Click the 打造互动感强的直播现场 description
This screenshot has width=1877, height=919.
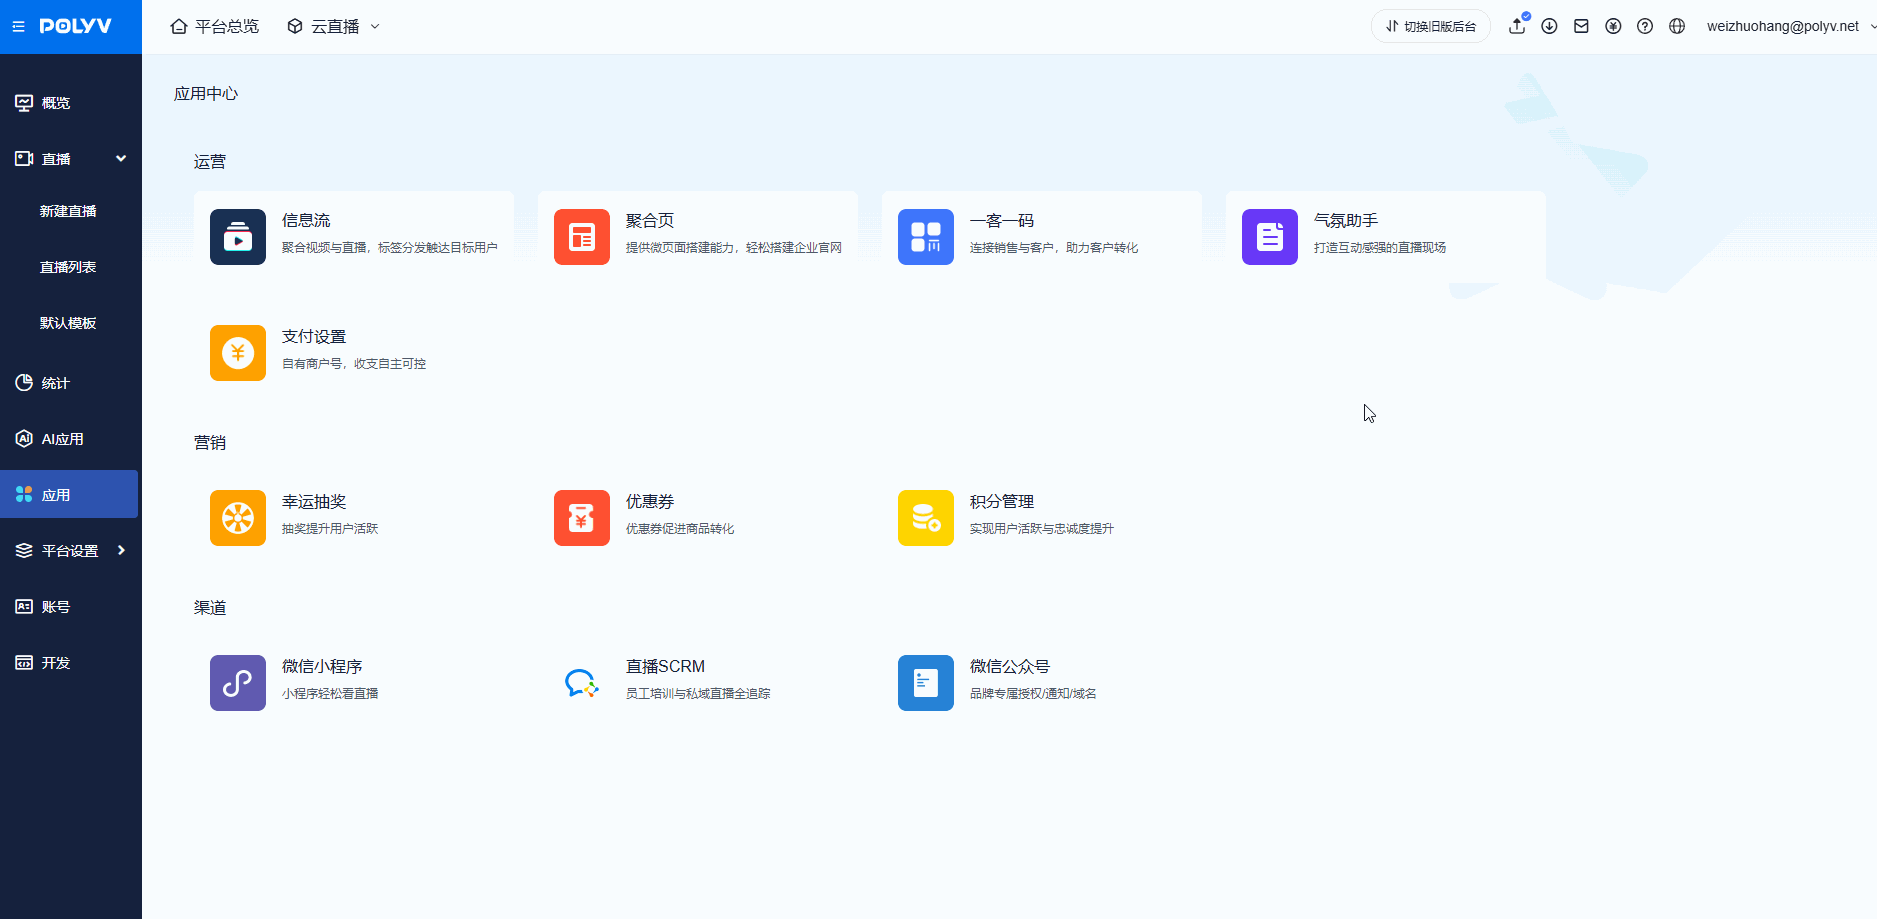pos(1380,247)
